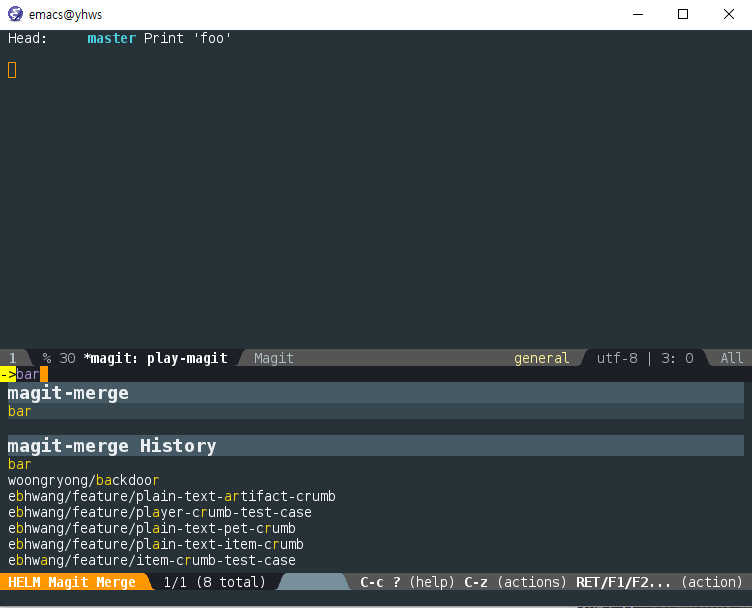
Task: Click the All position indicator
Action: tap(731, 358)
